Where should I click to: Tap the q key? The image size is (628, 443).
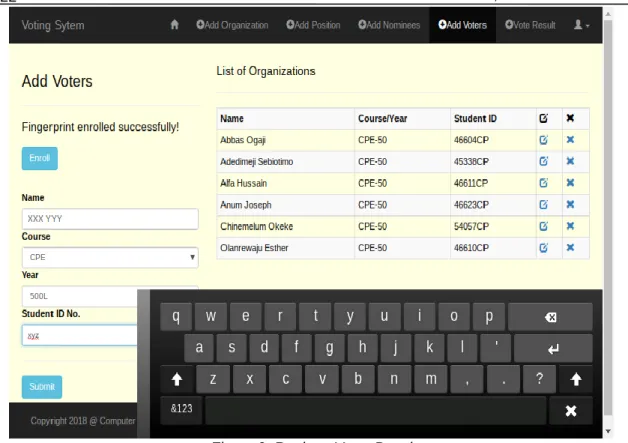coord(176,316)
